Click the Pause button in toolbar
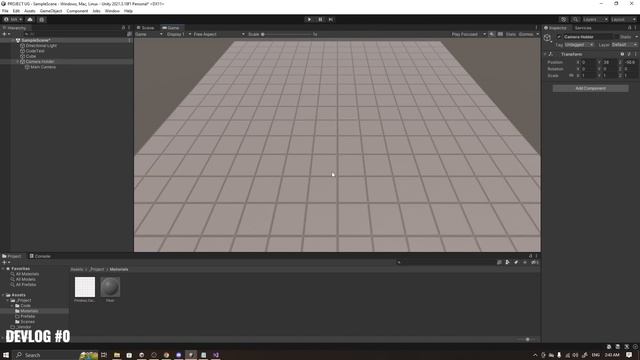Screen dimensions: 640x360 click(320, 19)
